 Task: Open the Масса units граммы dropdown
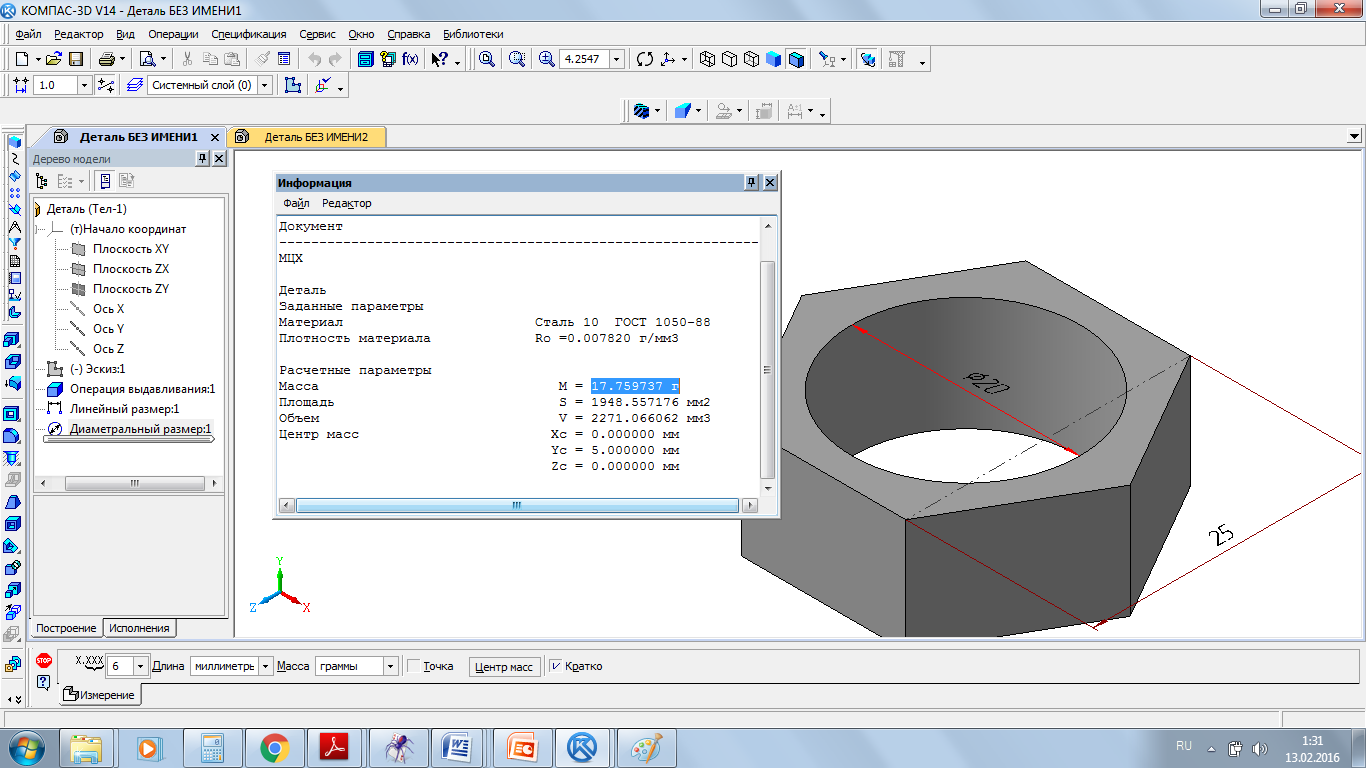coord(390,666)
